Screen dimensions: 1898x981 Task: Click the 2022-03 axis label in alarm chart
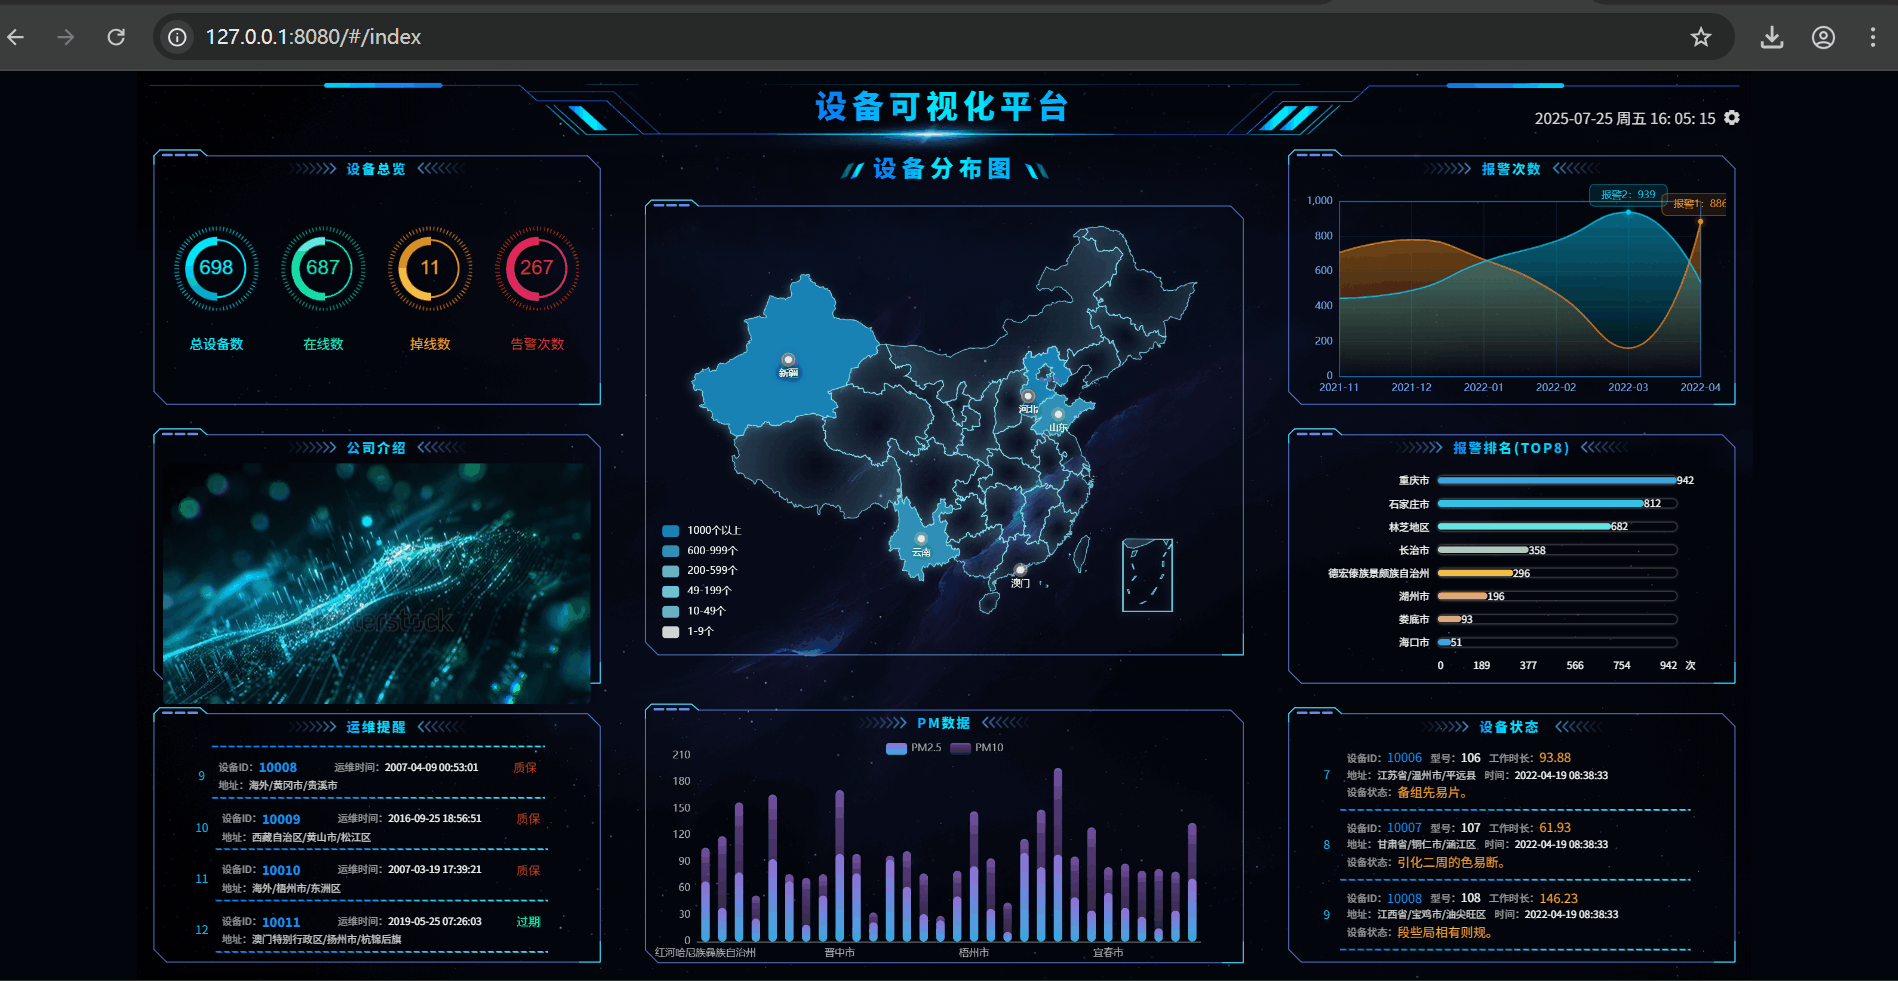pyautogui.click(x=1628, y=388)
